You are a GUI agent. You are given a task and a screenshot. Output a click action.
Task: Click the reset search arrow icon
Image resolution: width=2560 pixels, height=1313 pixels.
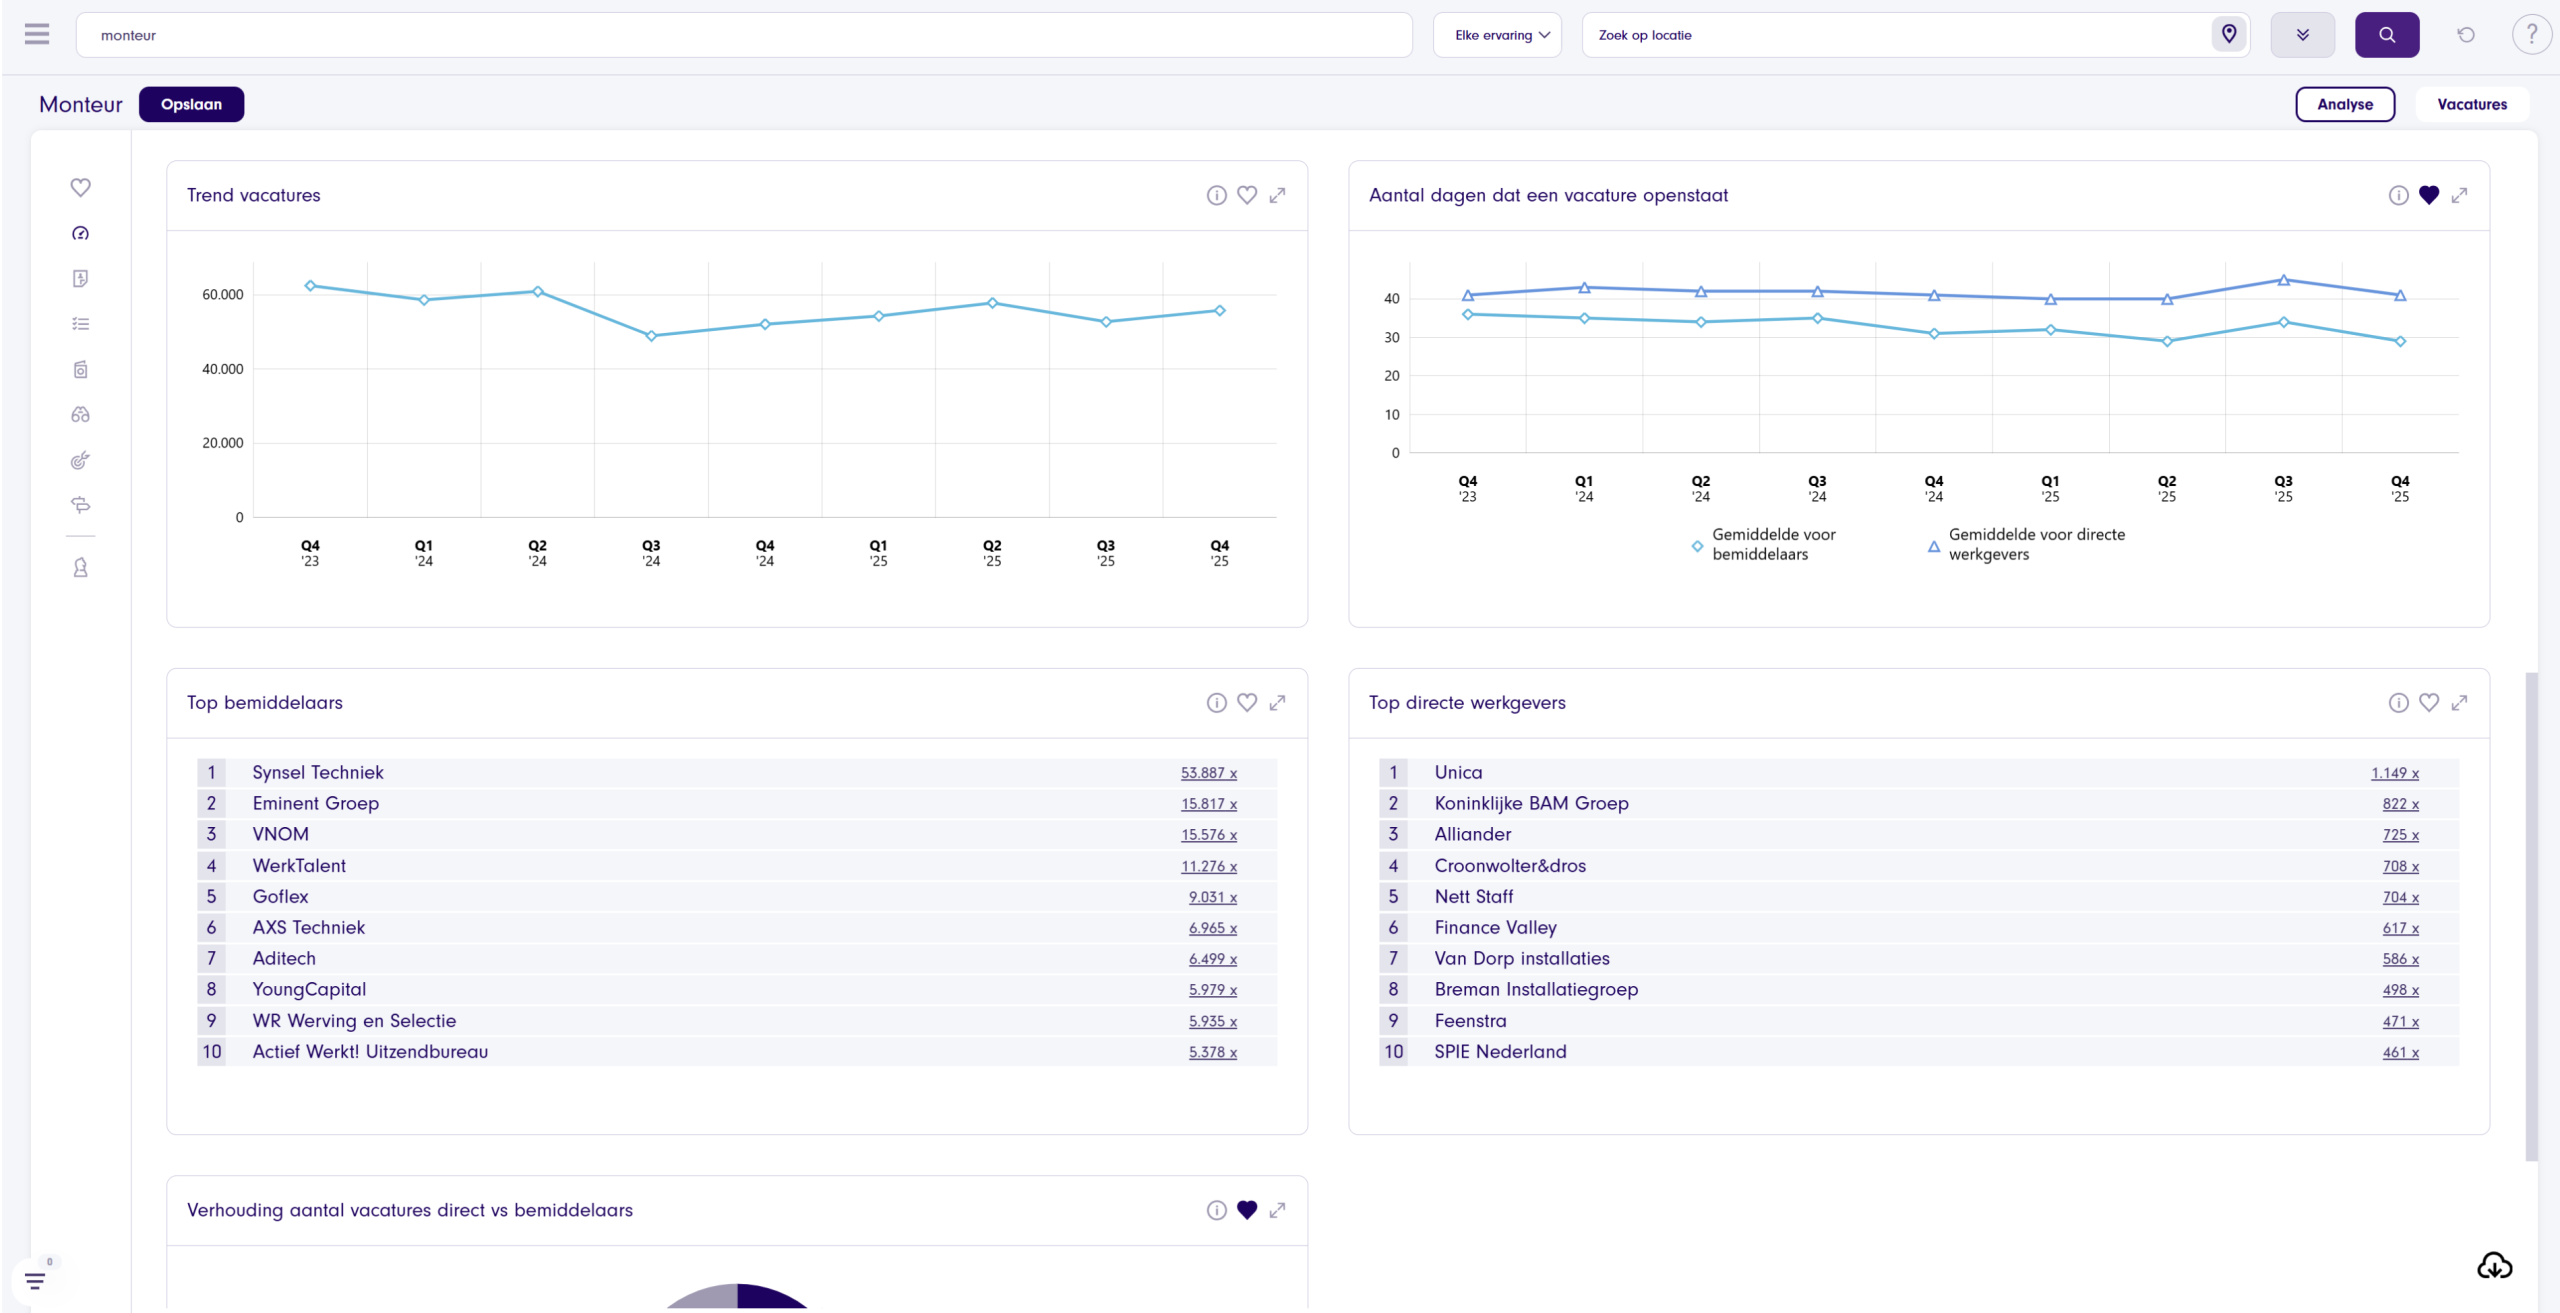coord(2466,35)
